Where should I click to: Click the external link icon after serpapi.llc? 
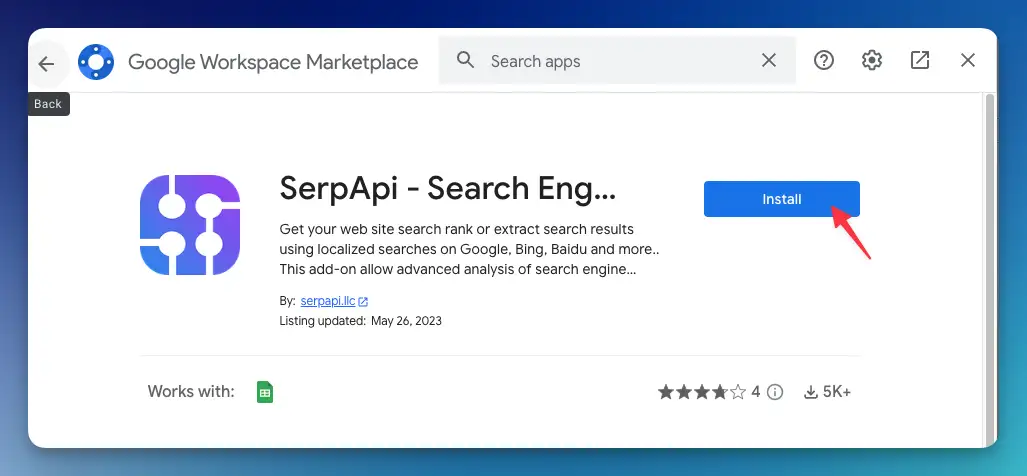coord(363,302)
